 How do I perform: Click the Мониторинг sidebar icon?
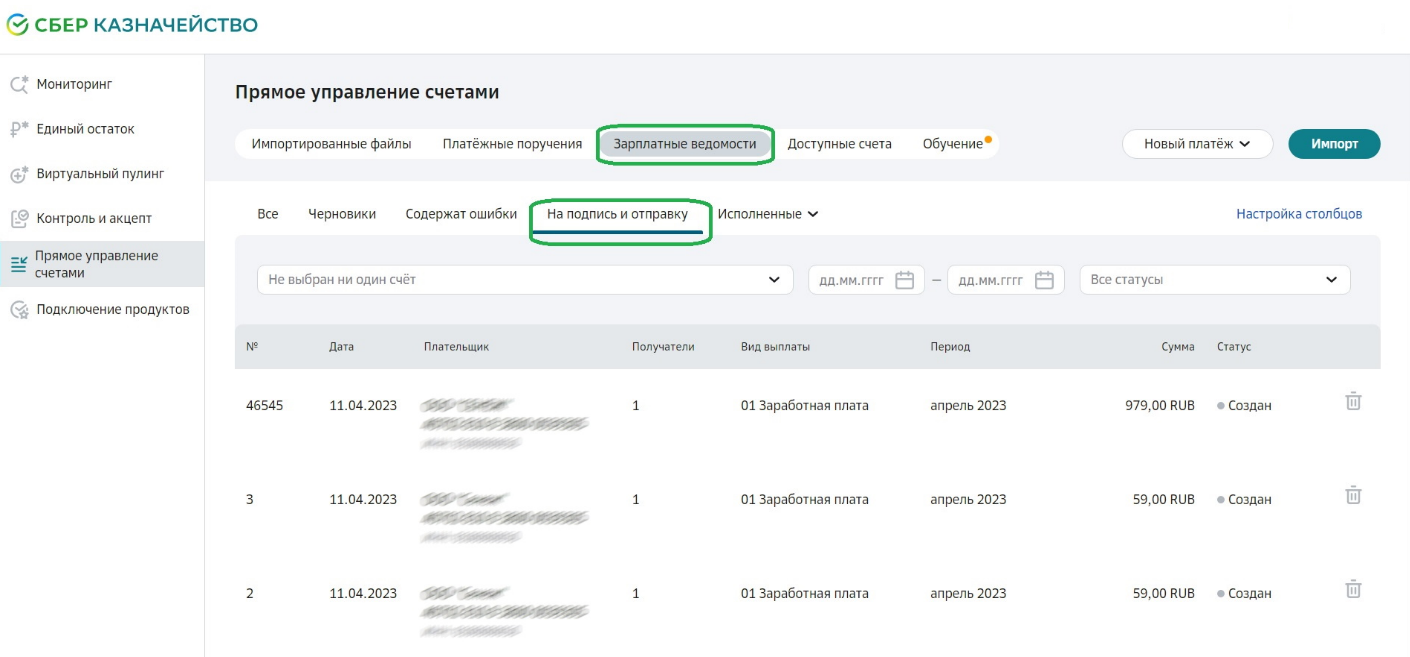(19, 85)
